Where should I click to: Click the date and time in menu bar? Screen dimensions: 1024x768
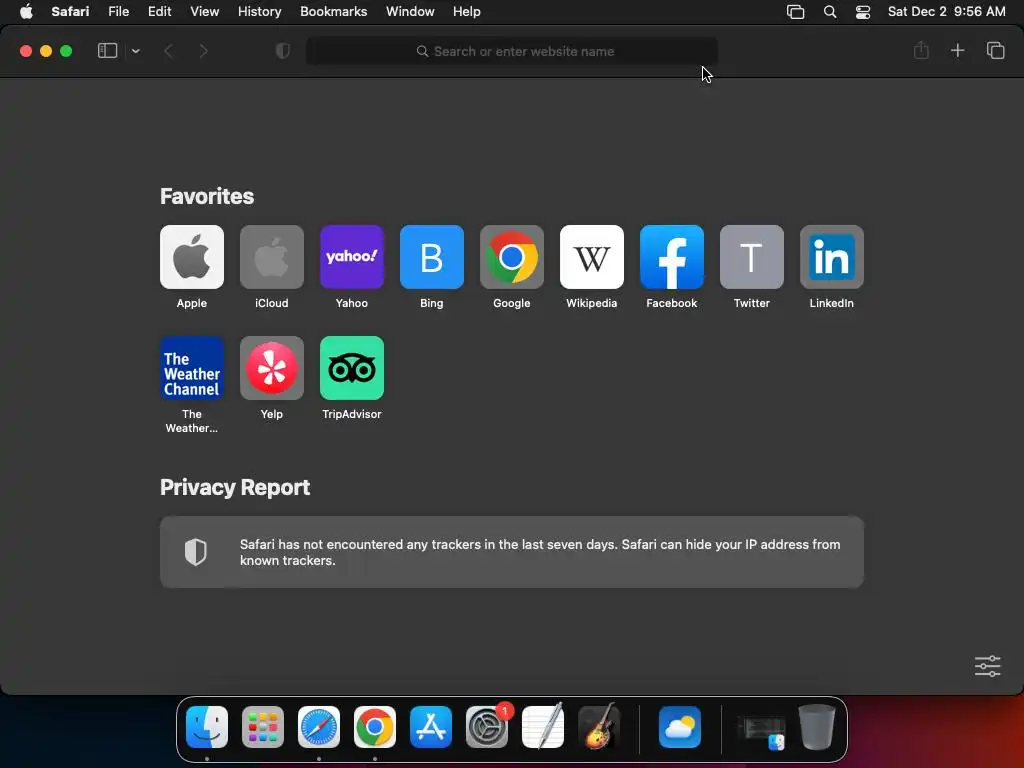(x=946, y=12)
